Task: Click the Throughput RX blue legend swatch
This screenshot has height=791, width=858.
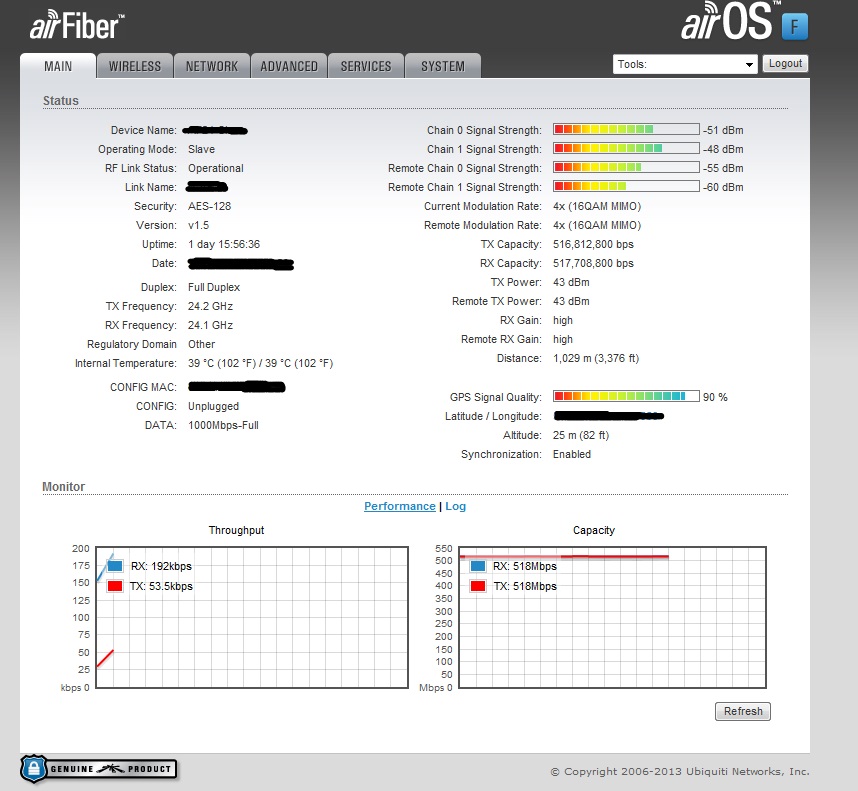Action: click(x=115, y=566)
